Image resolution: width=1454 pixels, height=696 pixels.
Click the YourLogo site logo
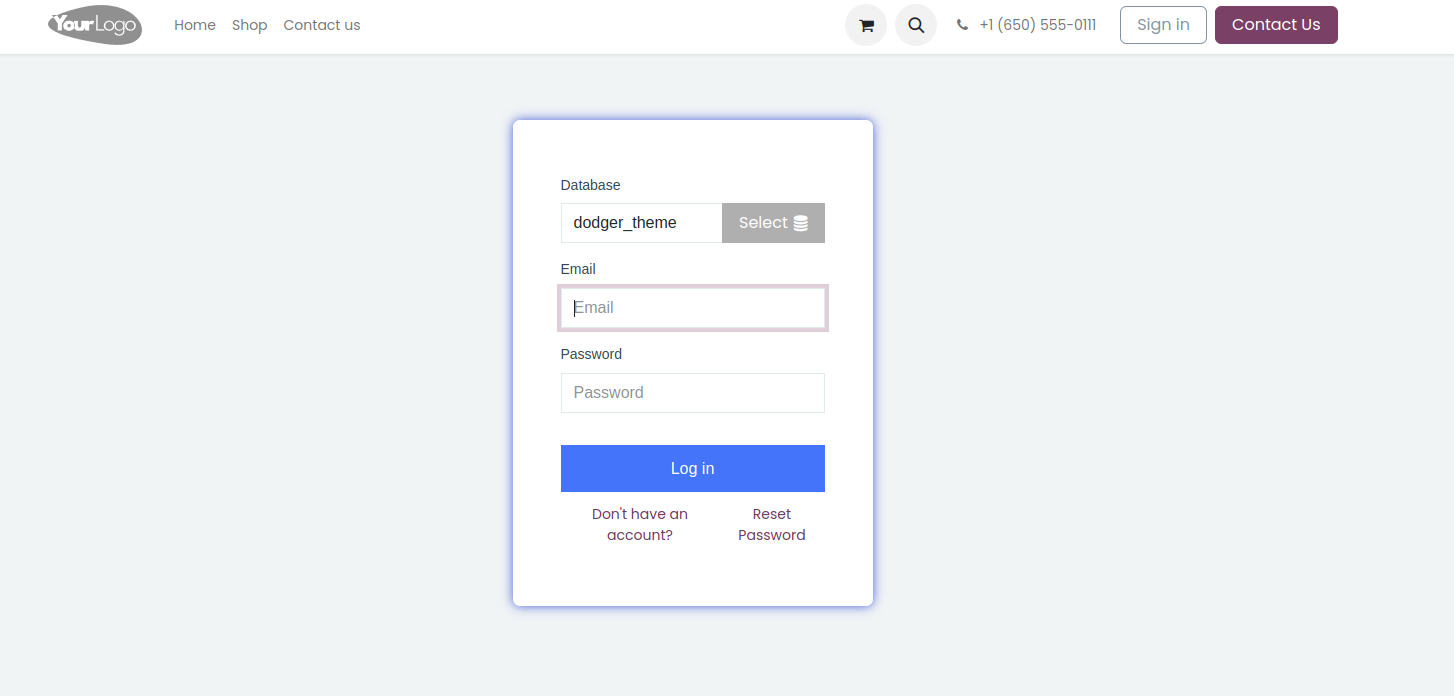(x=95, y=25)
